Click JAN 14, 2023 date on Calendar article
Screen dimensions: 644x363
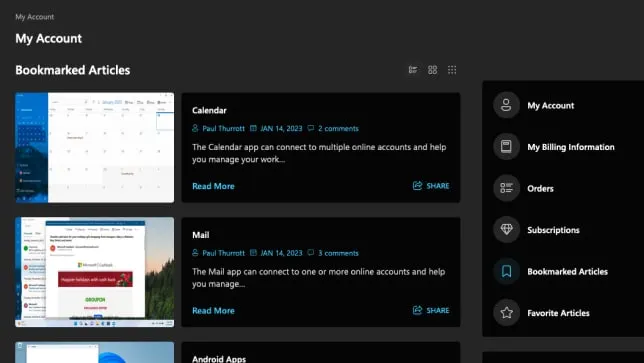tap(281, 129)
